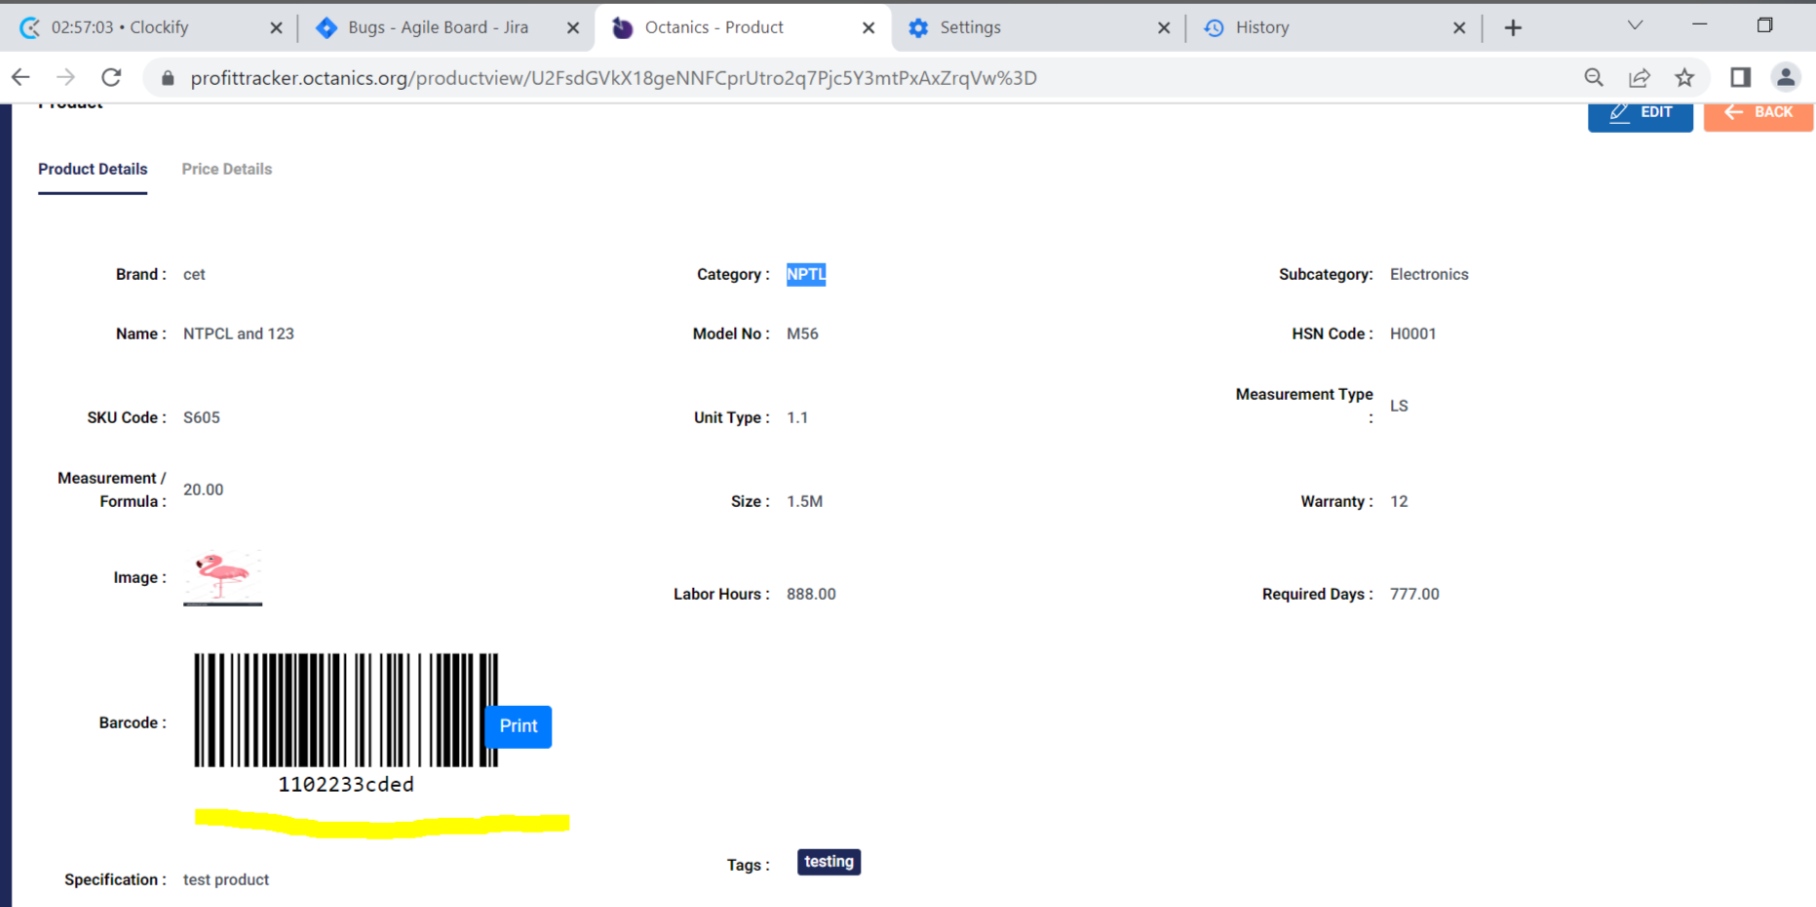Print the product barcode
This screenshot has height=907, width=1816.
pos(518,726)
